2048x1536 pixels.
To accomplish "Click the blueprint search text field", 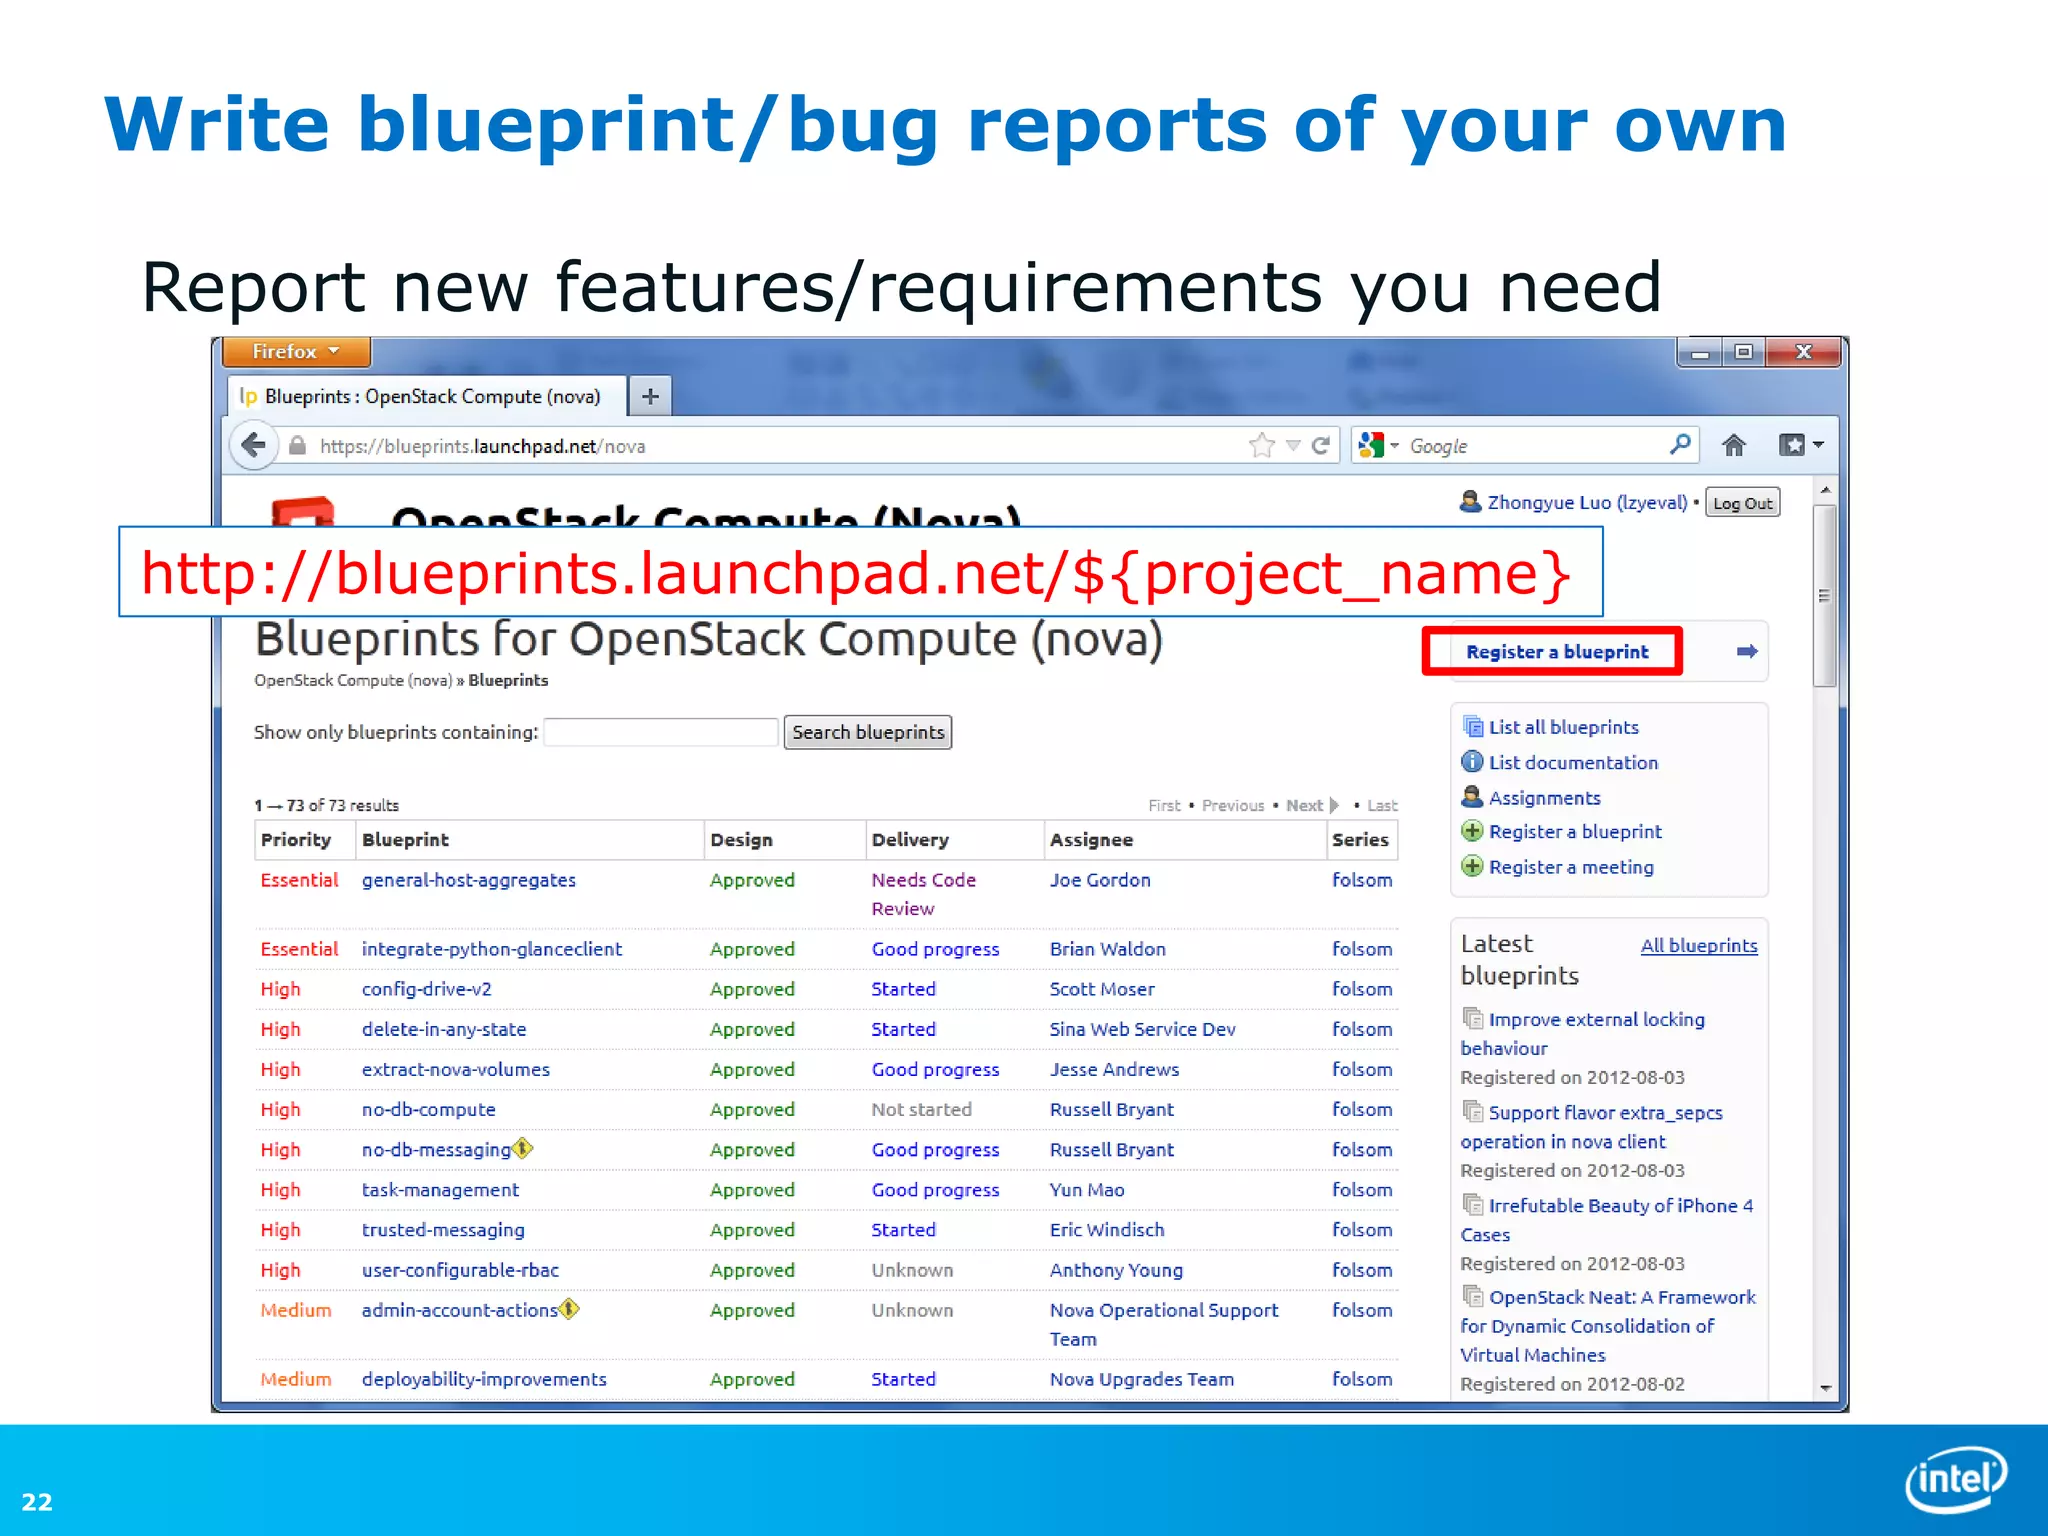I will point(661,732).
